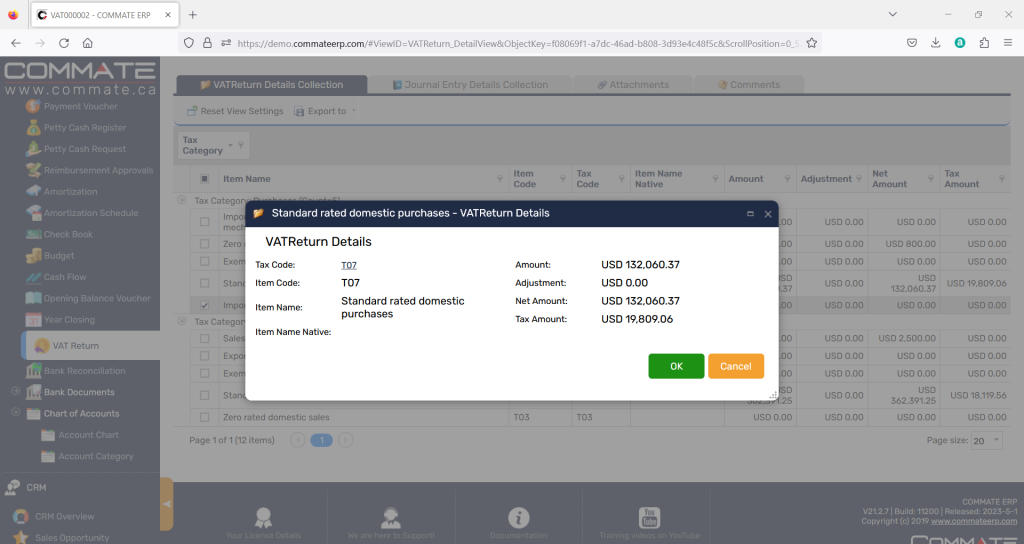The image size is (1024, 544).
Task: Expand the Chart of Accounts tree
Action: [15, 413]
